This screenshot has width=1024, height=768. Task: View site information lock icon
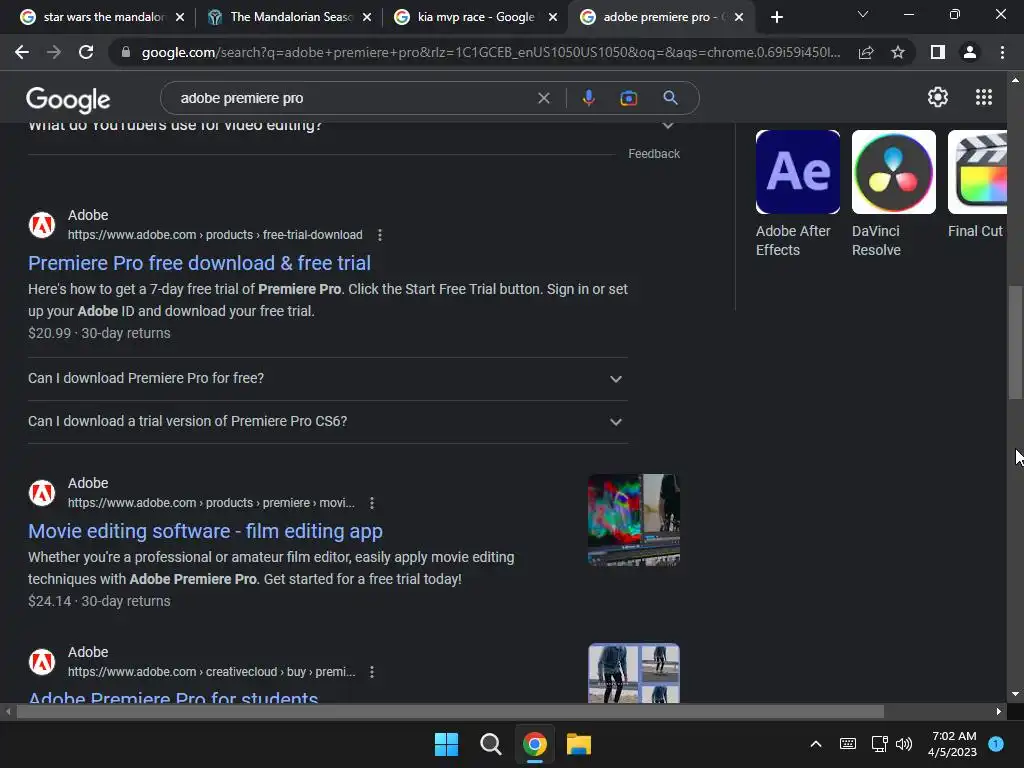pos(126,52)
